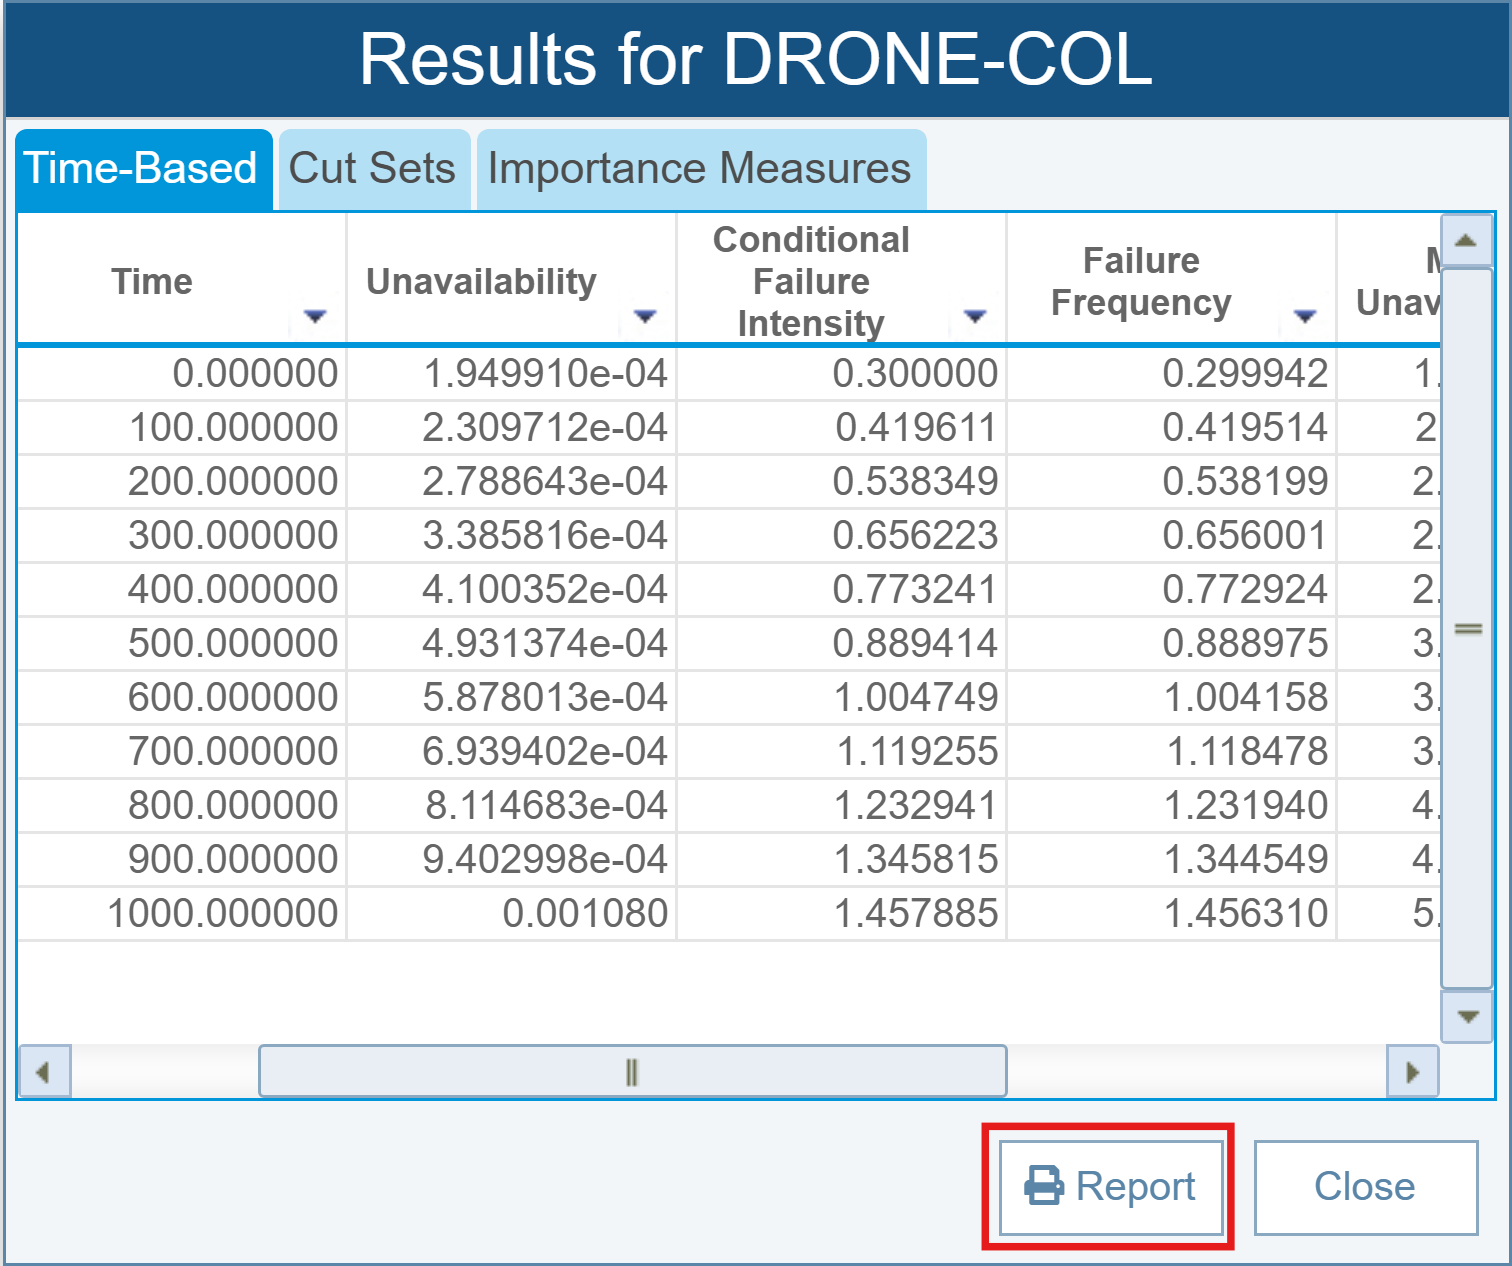This screenshot has width=1512, height=1266.
Task: Click the horizontal scrollbar thumb
Action: [632, 1072]
